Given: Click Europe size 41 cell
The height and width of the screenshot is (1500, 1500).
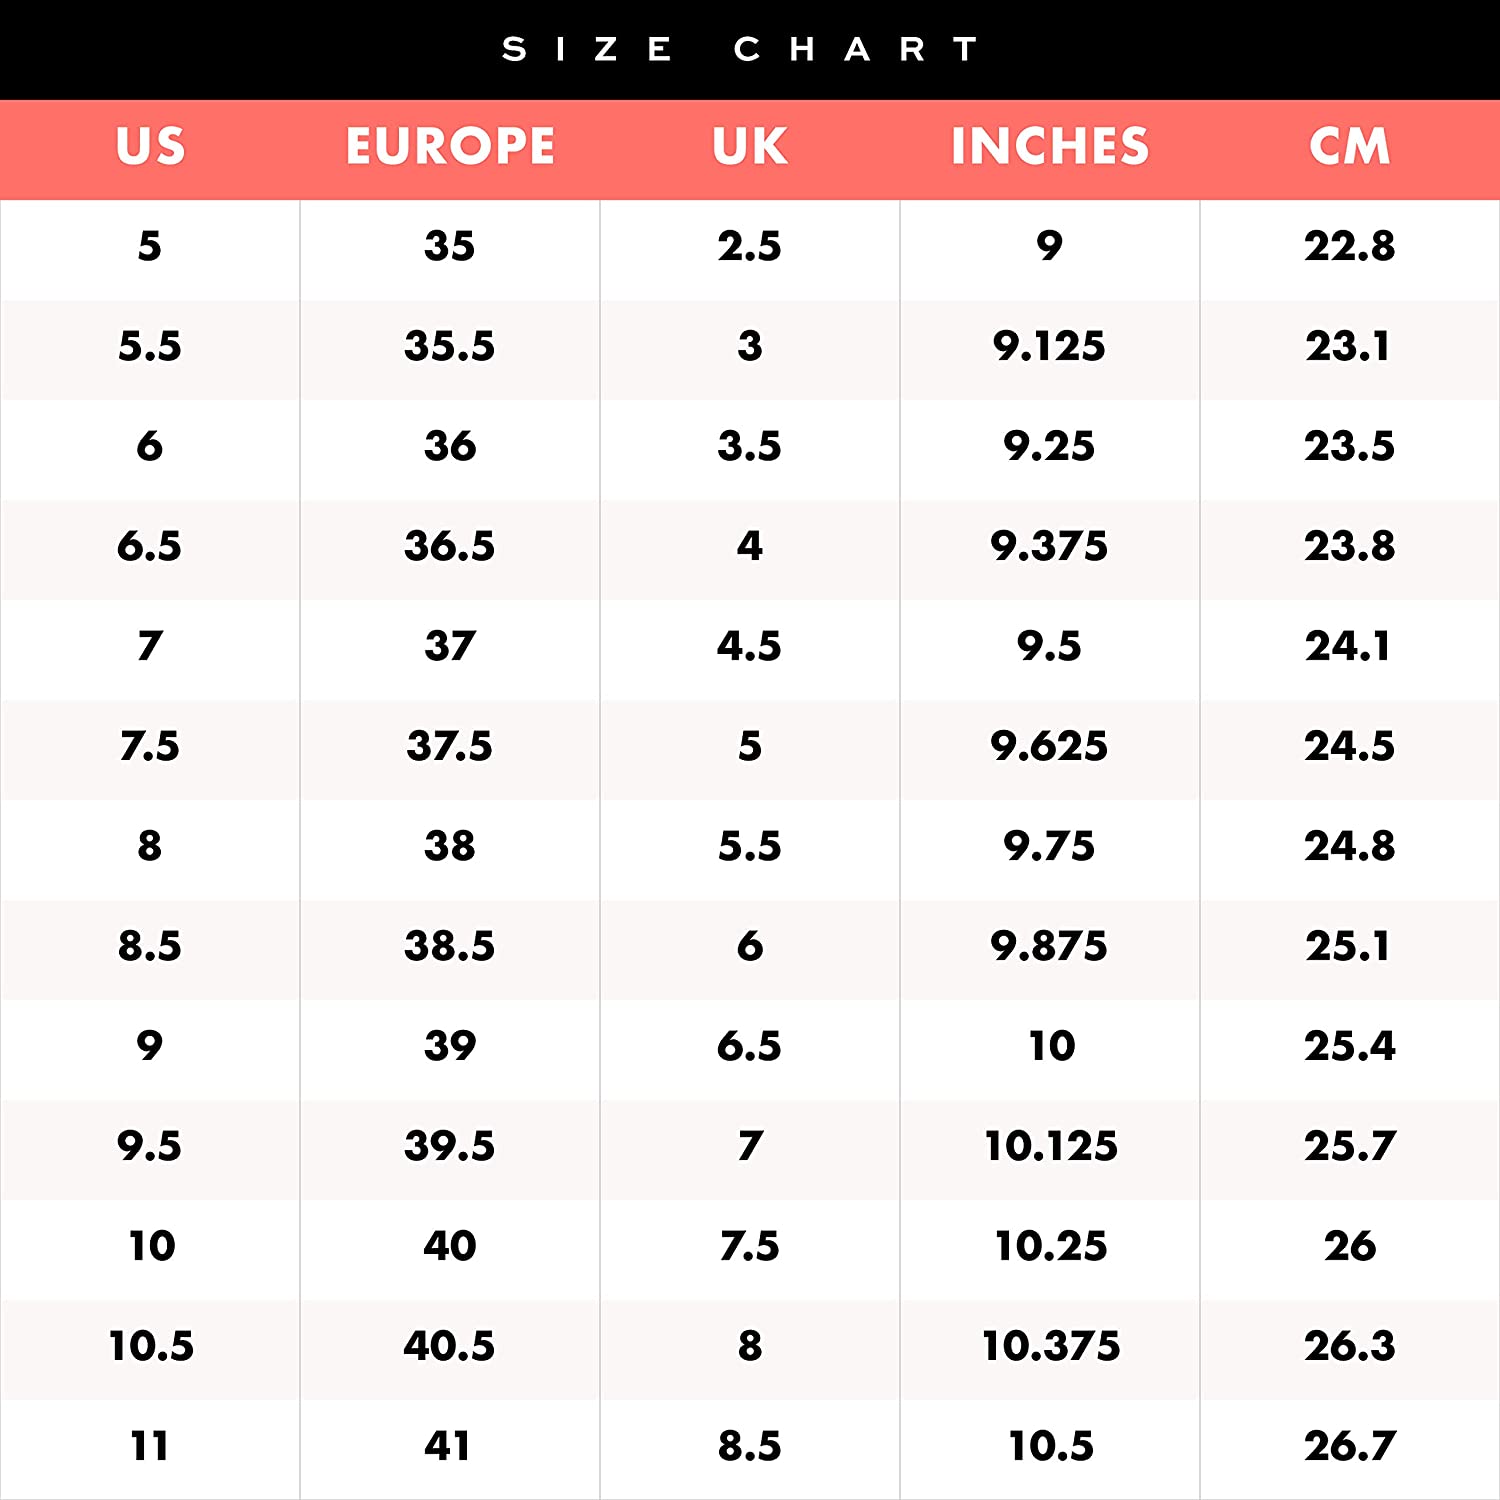Looking at the screenshot, I should pos(448,1446).
